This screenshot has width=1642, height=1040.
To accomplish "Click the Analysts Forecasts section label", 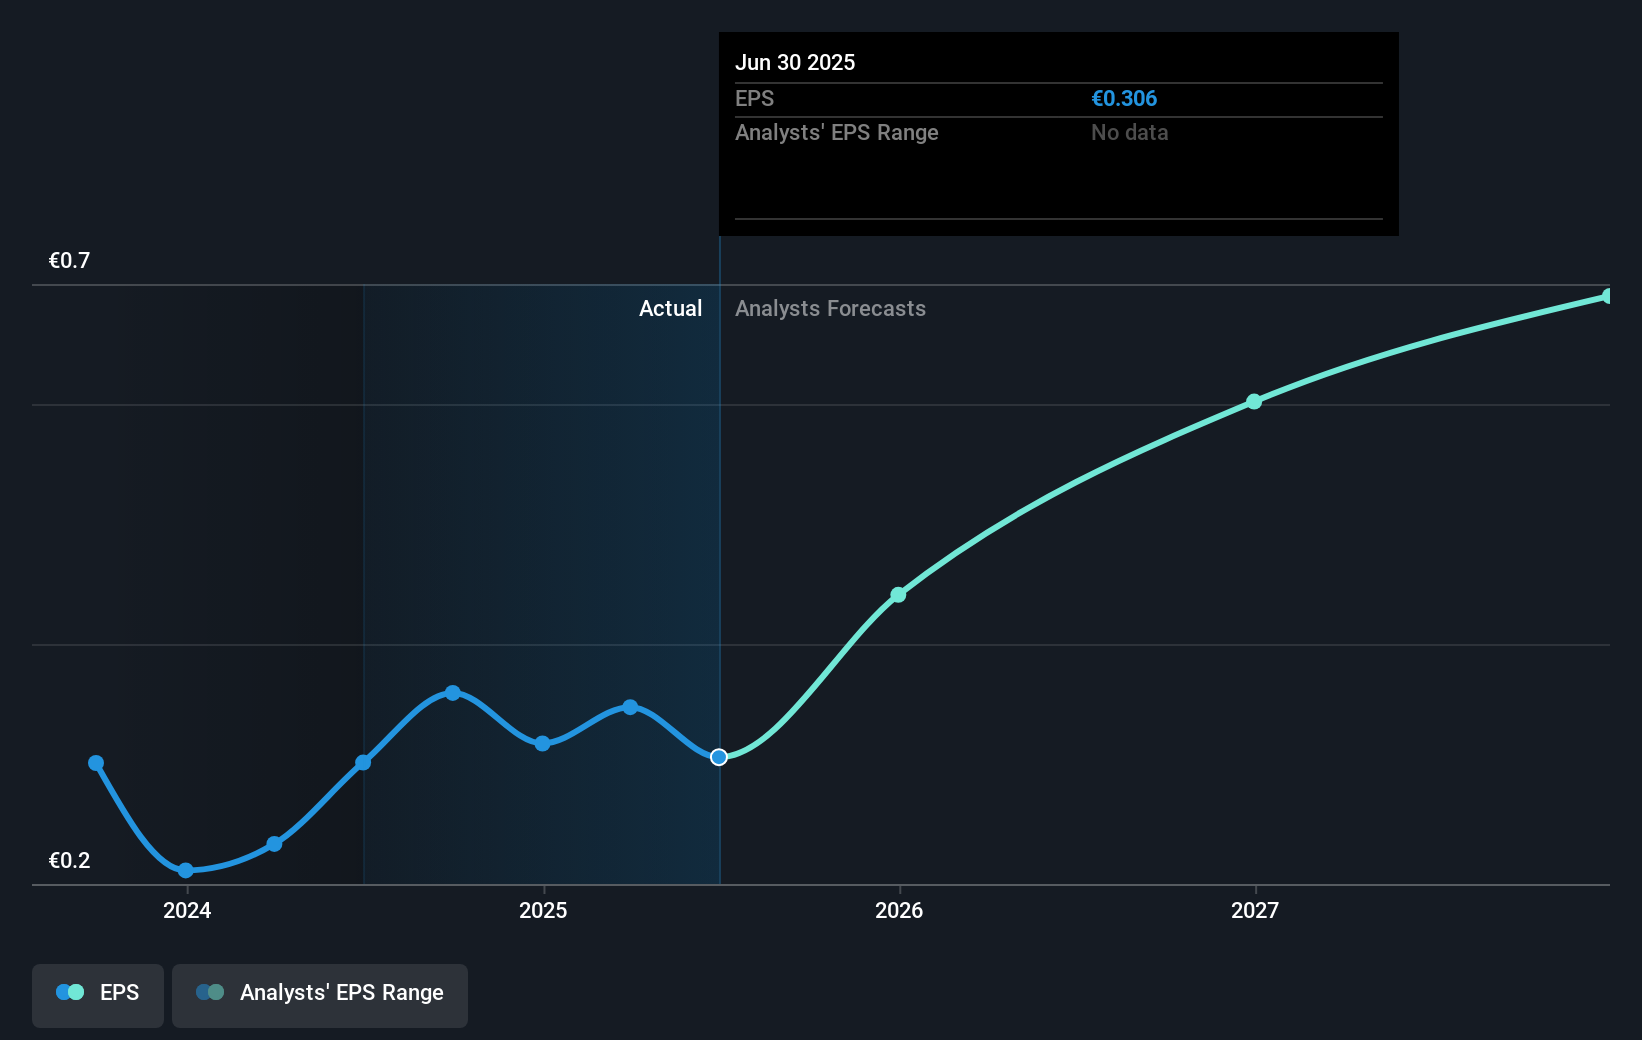I will tap(830, 309).
